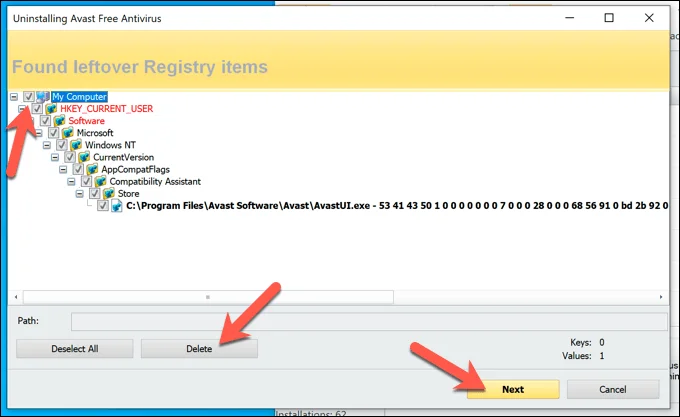This screenshot has height=417, width=680.
Task: Click the Store registry key icon
Action: coord(109,193)
